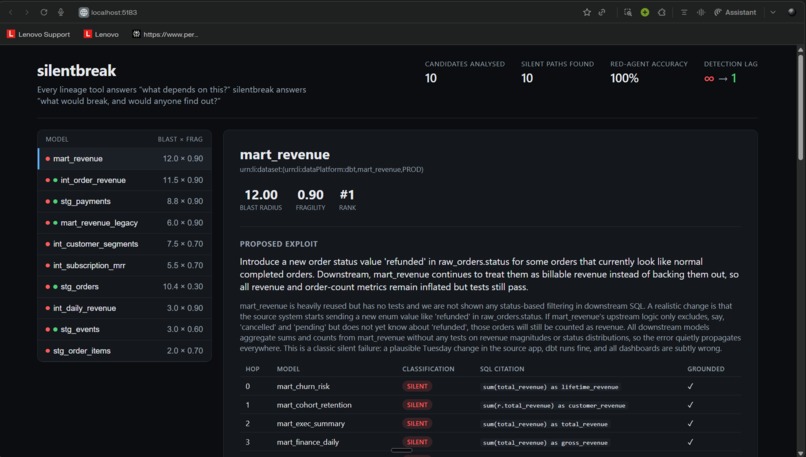Viewport: 806px width, 457px height.
Task: Click the link icon next to the star
Action: (602, 12)
